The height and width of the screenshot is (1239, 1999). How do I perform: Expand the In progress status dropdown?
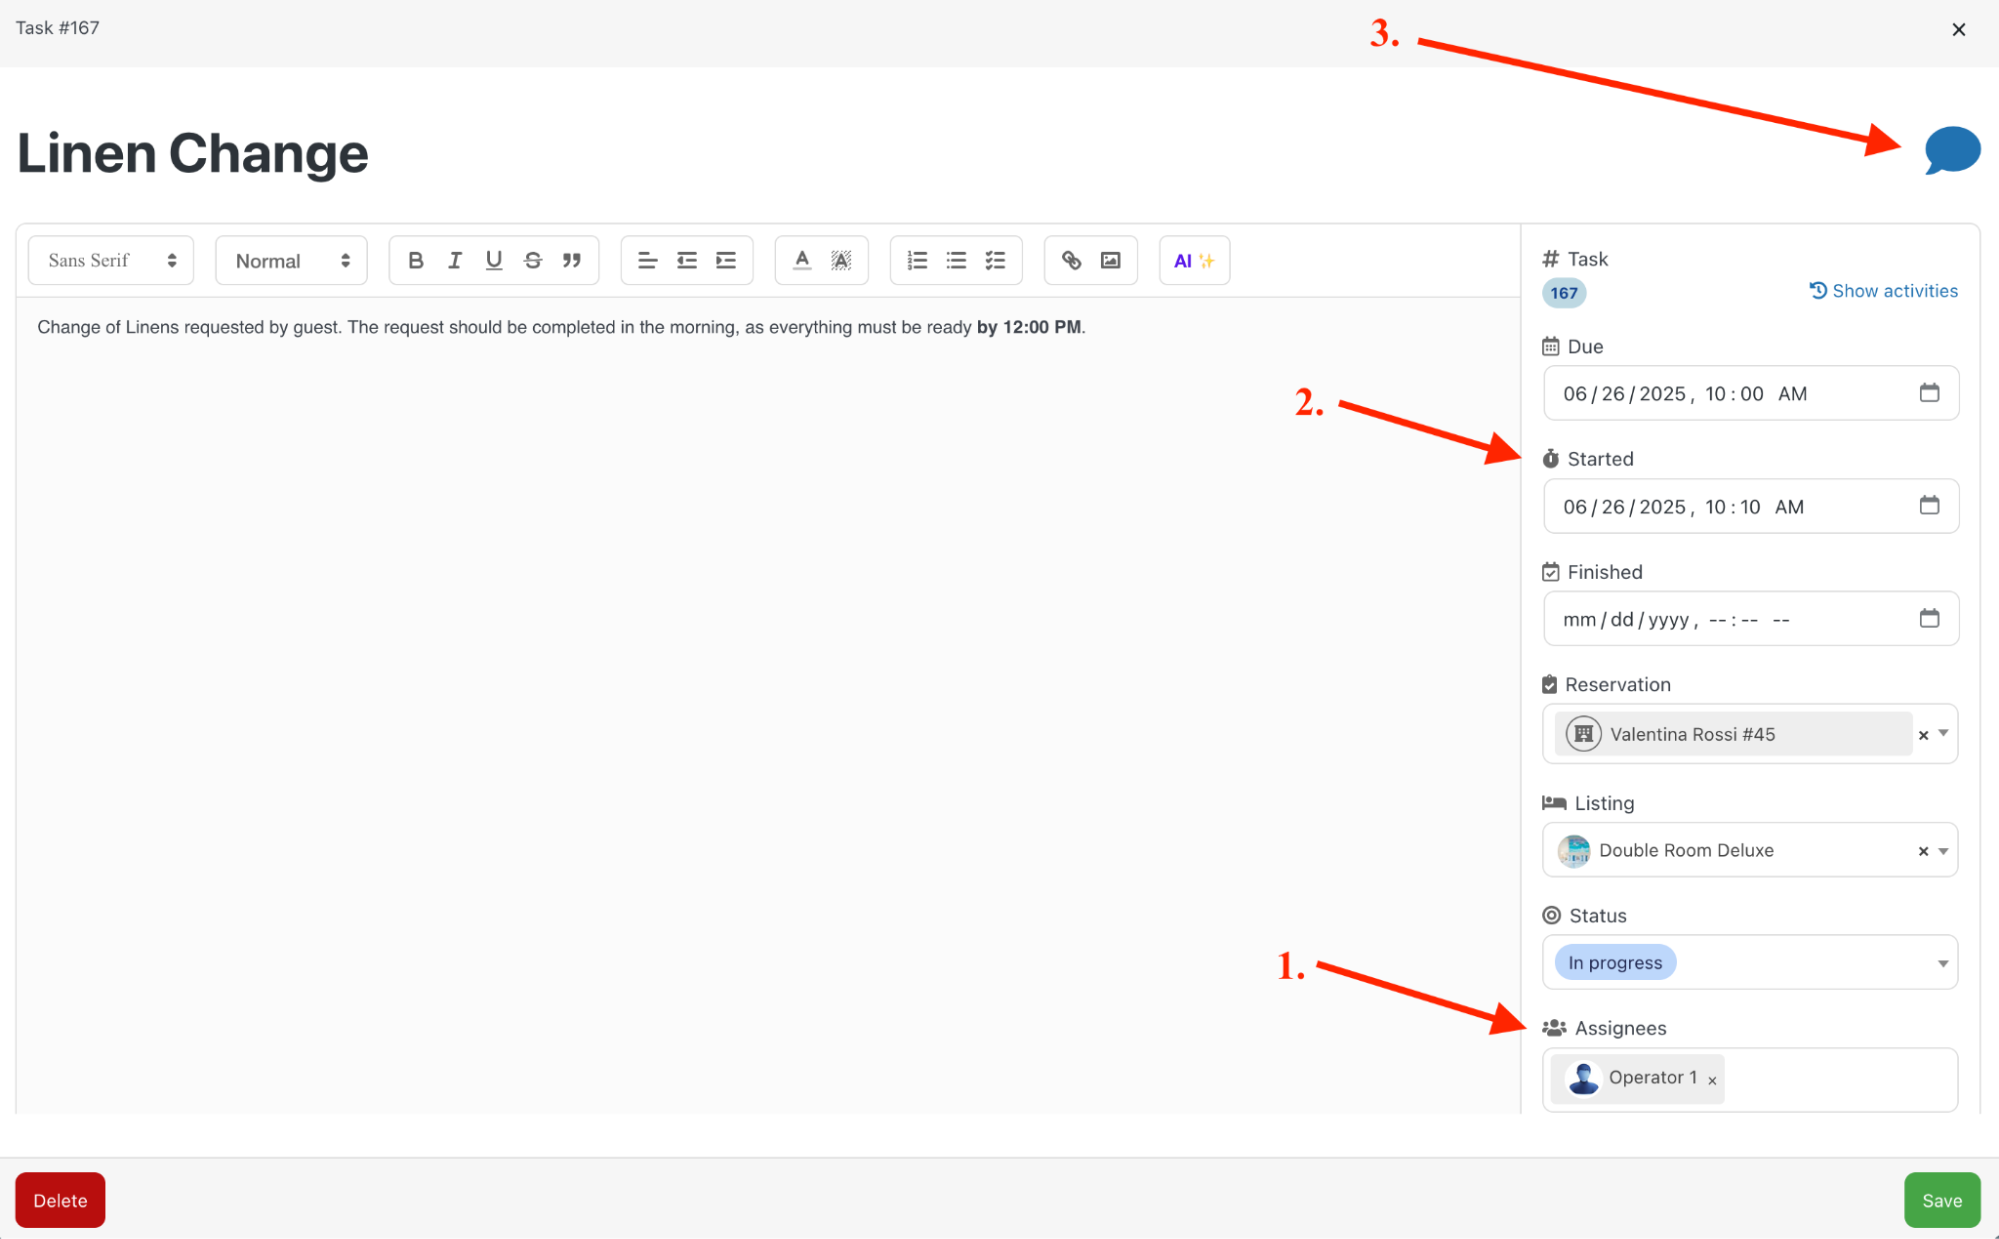[x=1943, y=963]
